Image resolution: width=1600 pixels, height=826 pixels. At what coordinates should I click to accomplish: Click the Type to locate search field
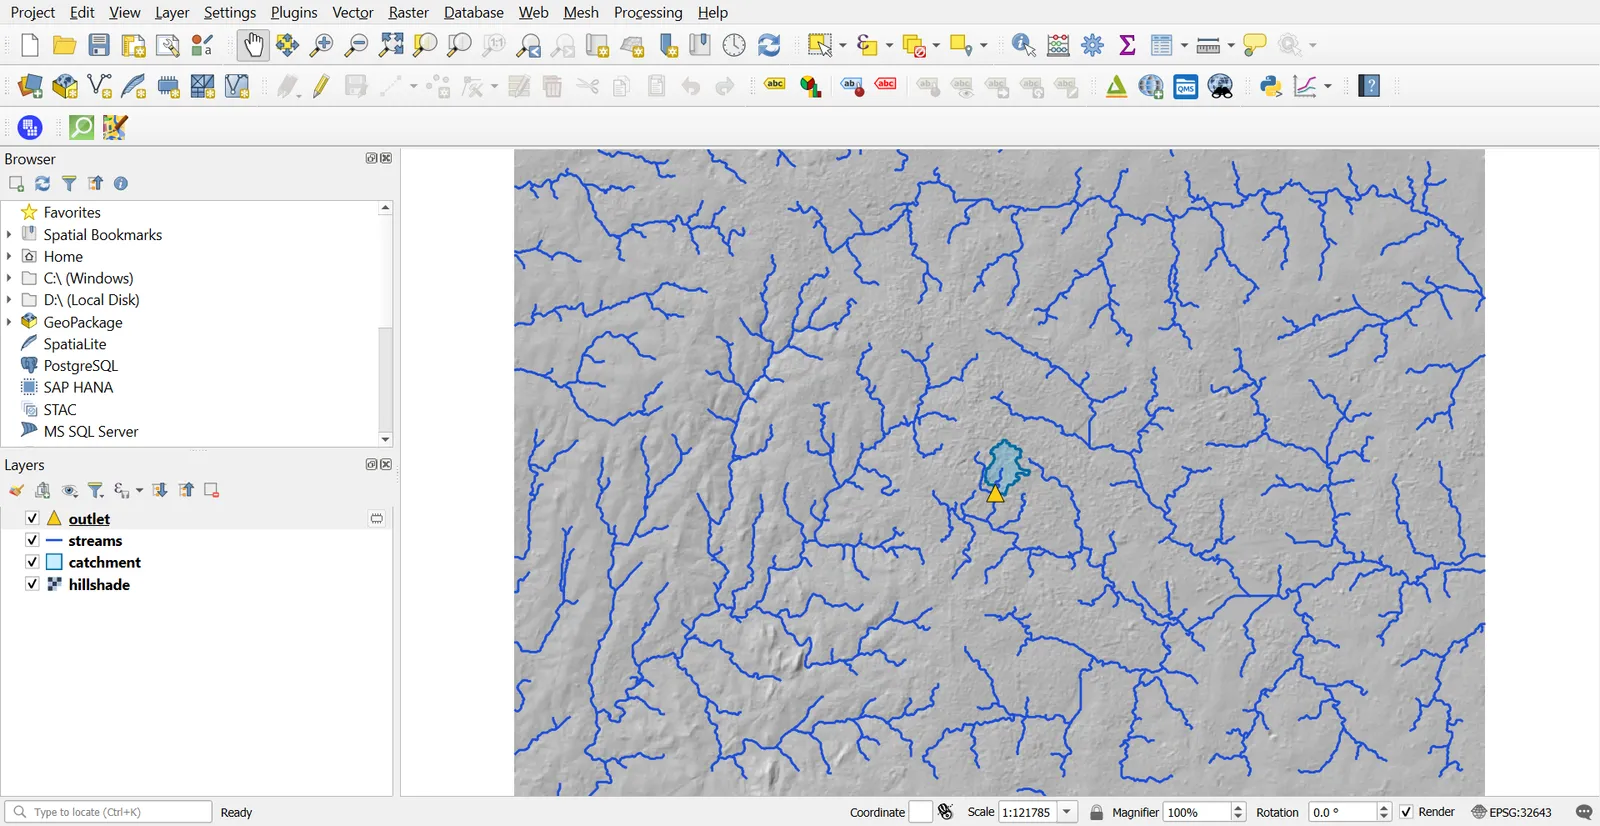(x=108, y=812)
